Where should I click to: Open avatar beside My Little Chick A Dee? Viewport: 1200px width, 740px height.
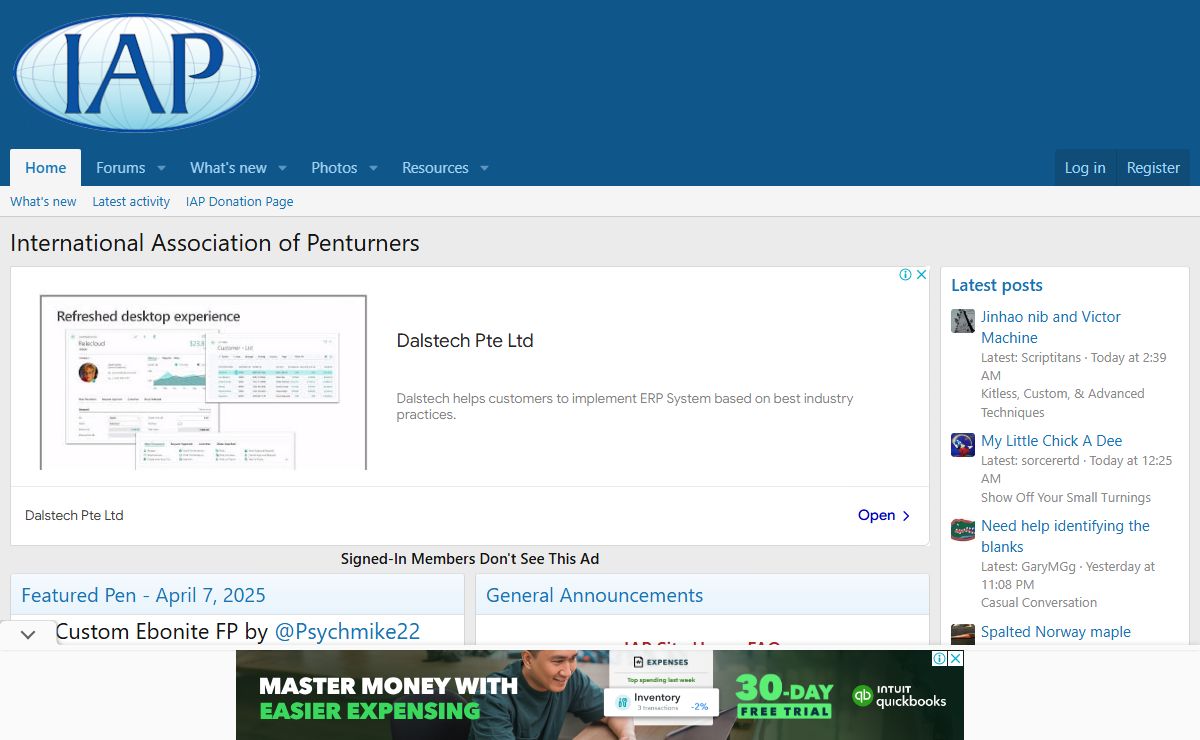click(x=963, y=445)
